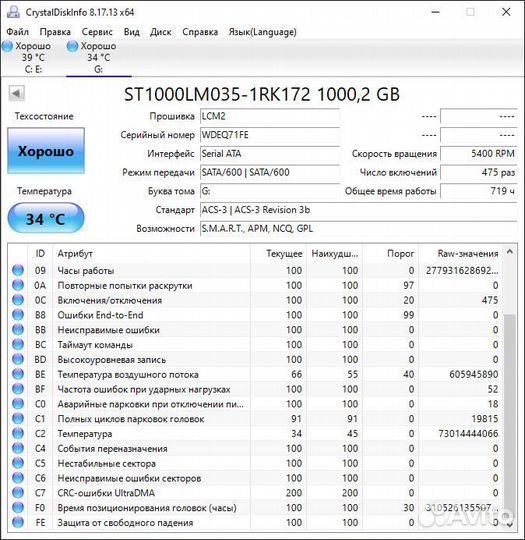Click the attribute list vertical scrollbar thumb
The image size is (525, 540).
[x=509, y=417]
